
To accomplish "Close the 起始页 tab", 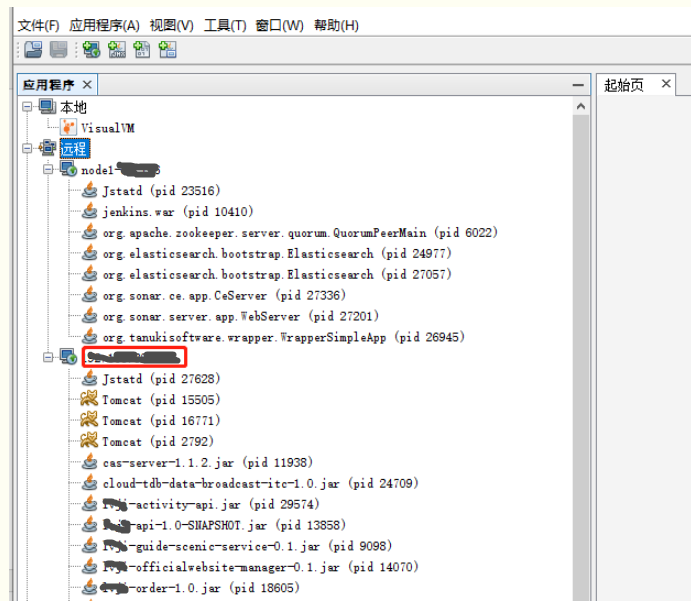I will coord(666,83).
